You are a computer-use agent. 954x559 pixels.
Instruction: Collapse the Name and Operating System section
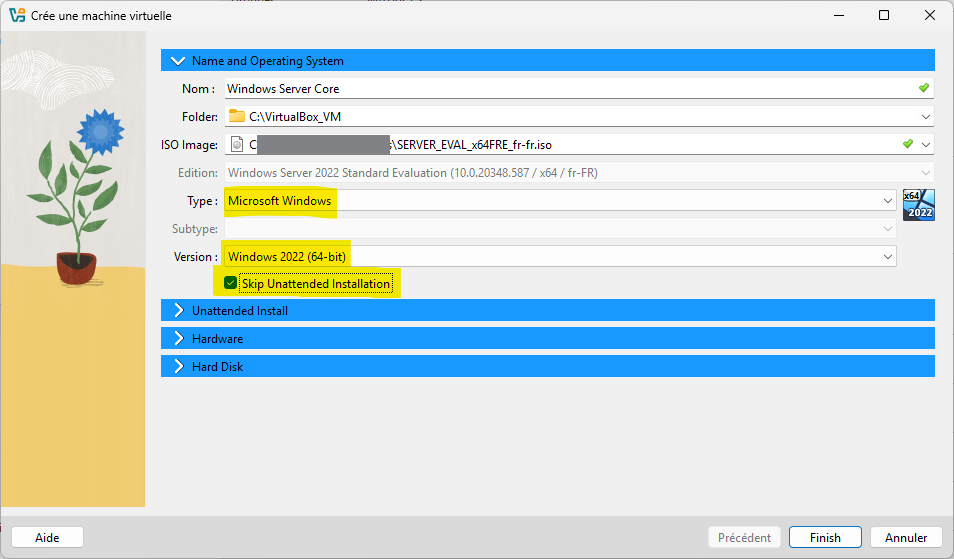[548, 60]
